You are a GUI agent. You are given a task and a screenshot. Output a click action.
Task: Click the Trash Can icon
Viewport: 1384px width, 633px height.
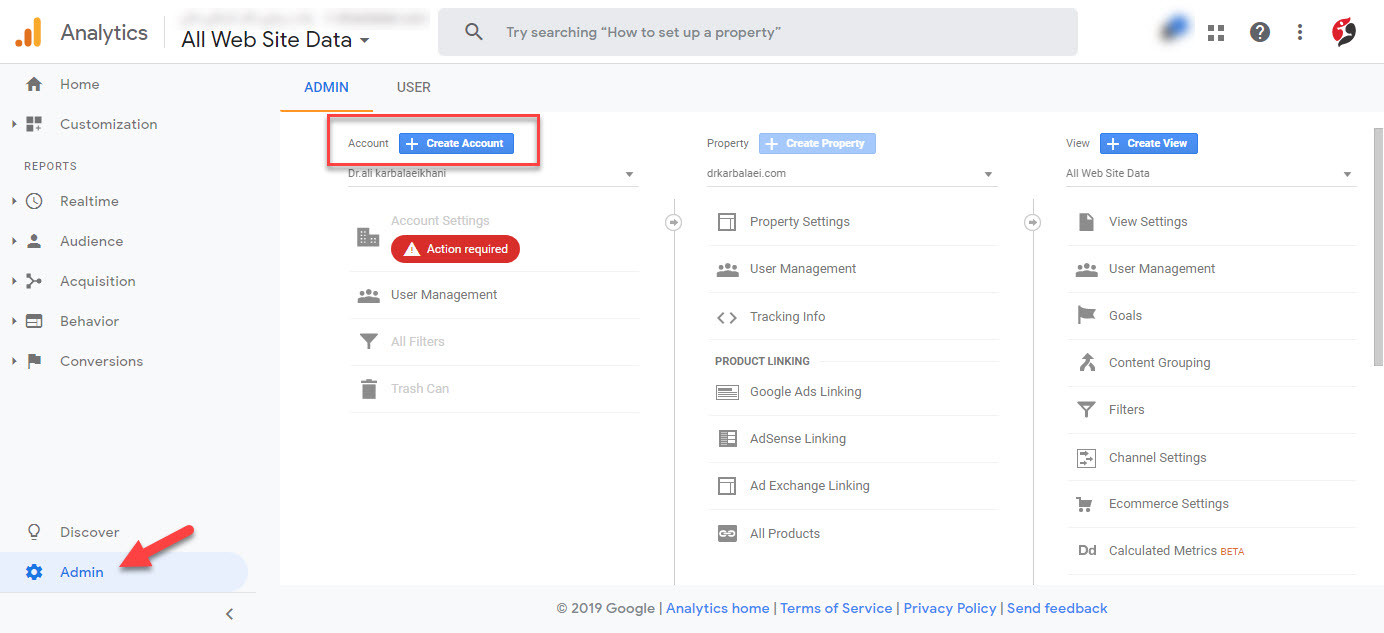click(x=369, y=389)
